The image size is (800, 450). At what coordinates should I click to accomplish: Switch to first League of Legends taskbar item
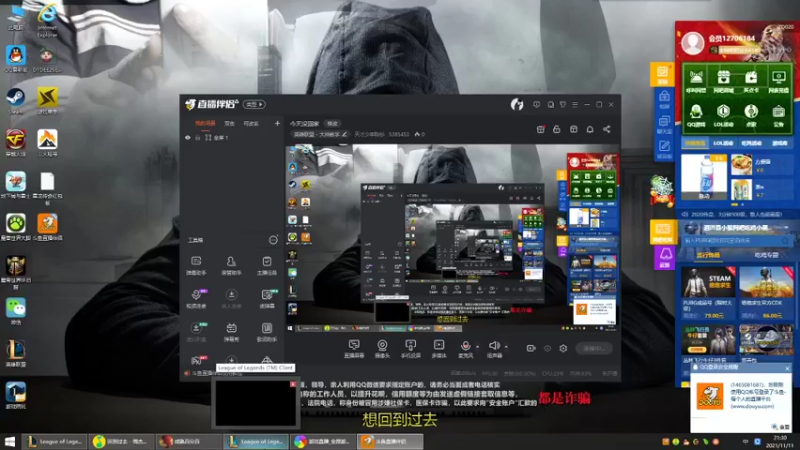(55, 441)
